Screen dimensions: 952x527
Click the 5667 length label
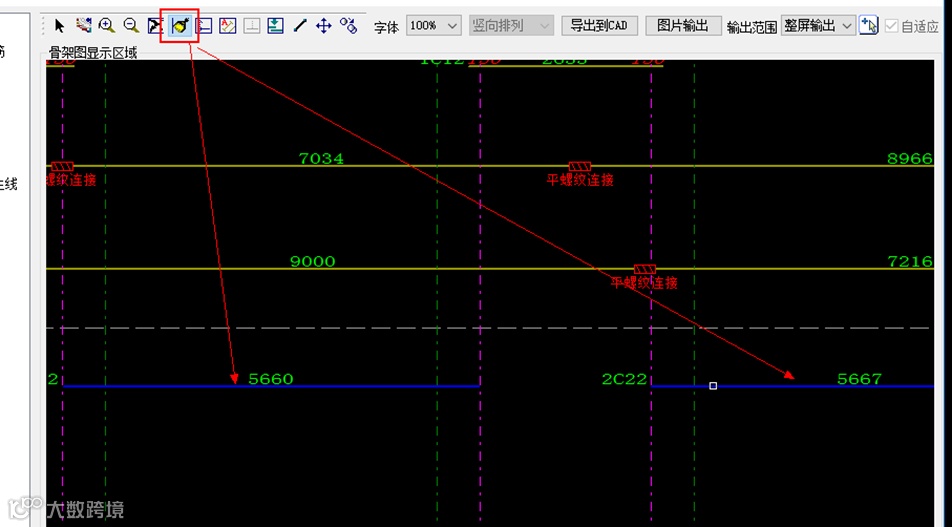(x=859, y=379)
